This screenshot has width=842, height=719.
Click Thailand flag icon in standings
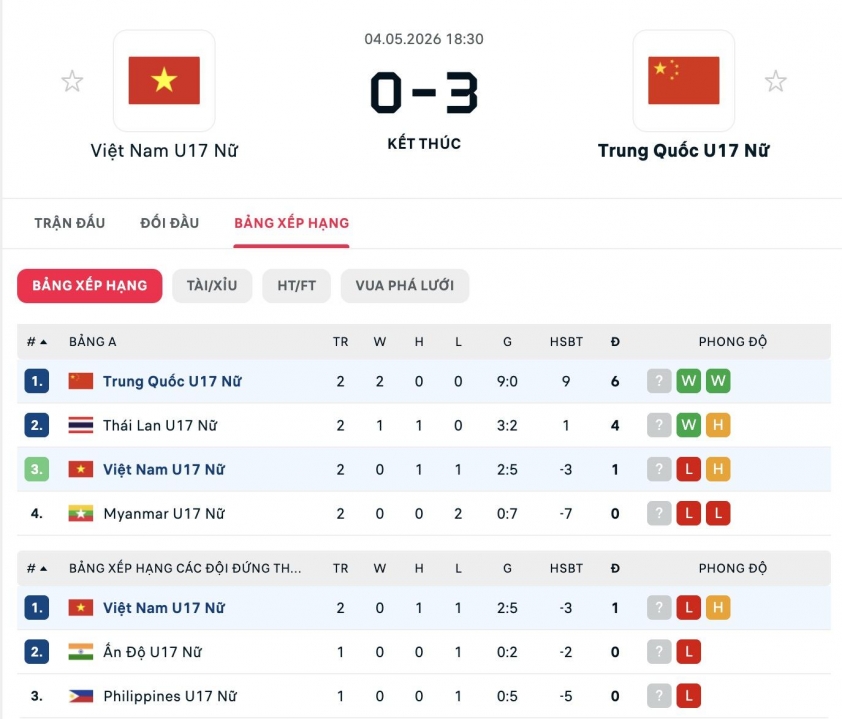[81, 425]
